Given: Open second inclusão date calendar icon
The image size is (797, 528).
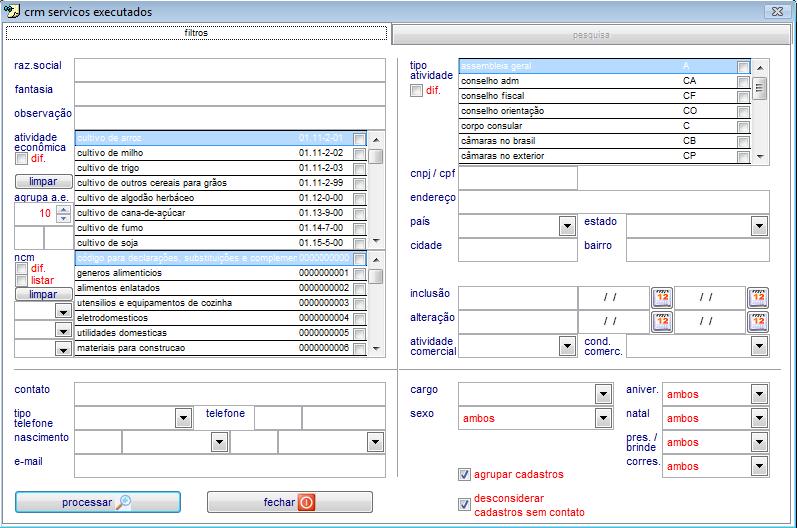Looking at the screenshot, I should tap(758, 297).
